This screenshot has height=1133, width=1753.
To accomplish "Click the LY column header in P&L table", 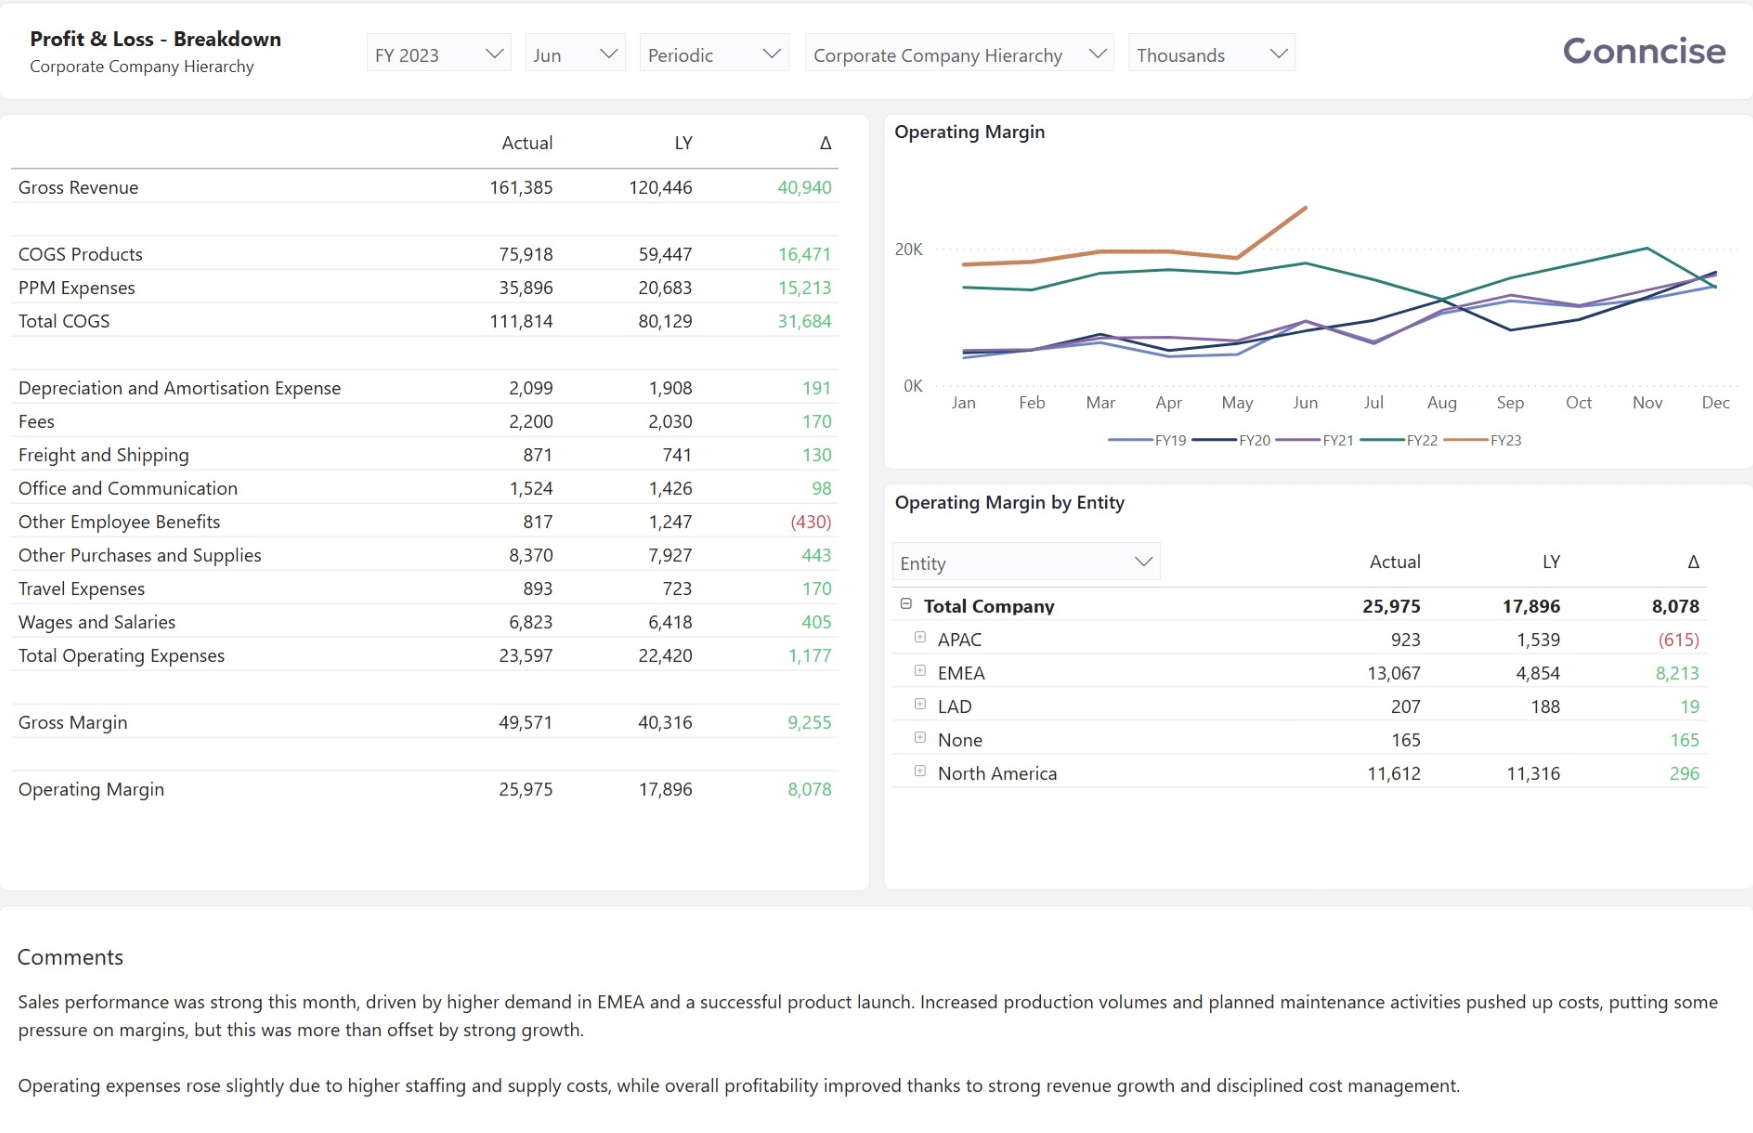I will (683, 143).
